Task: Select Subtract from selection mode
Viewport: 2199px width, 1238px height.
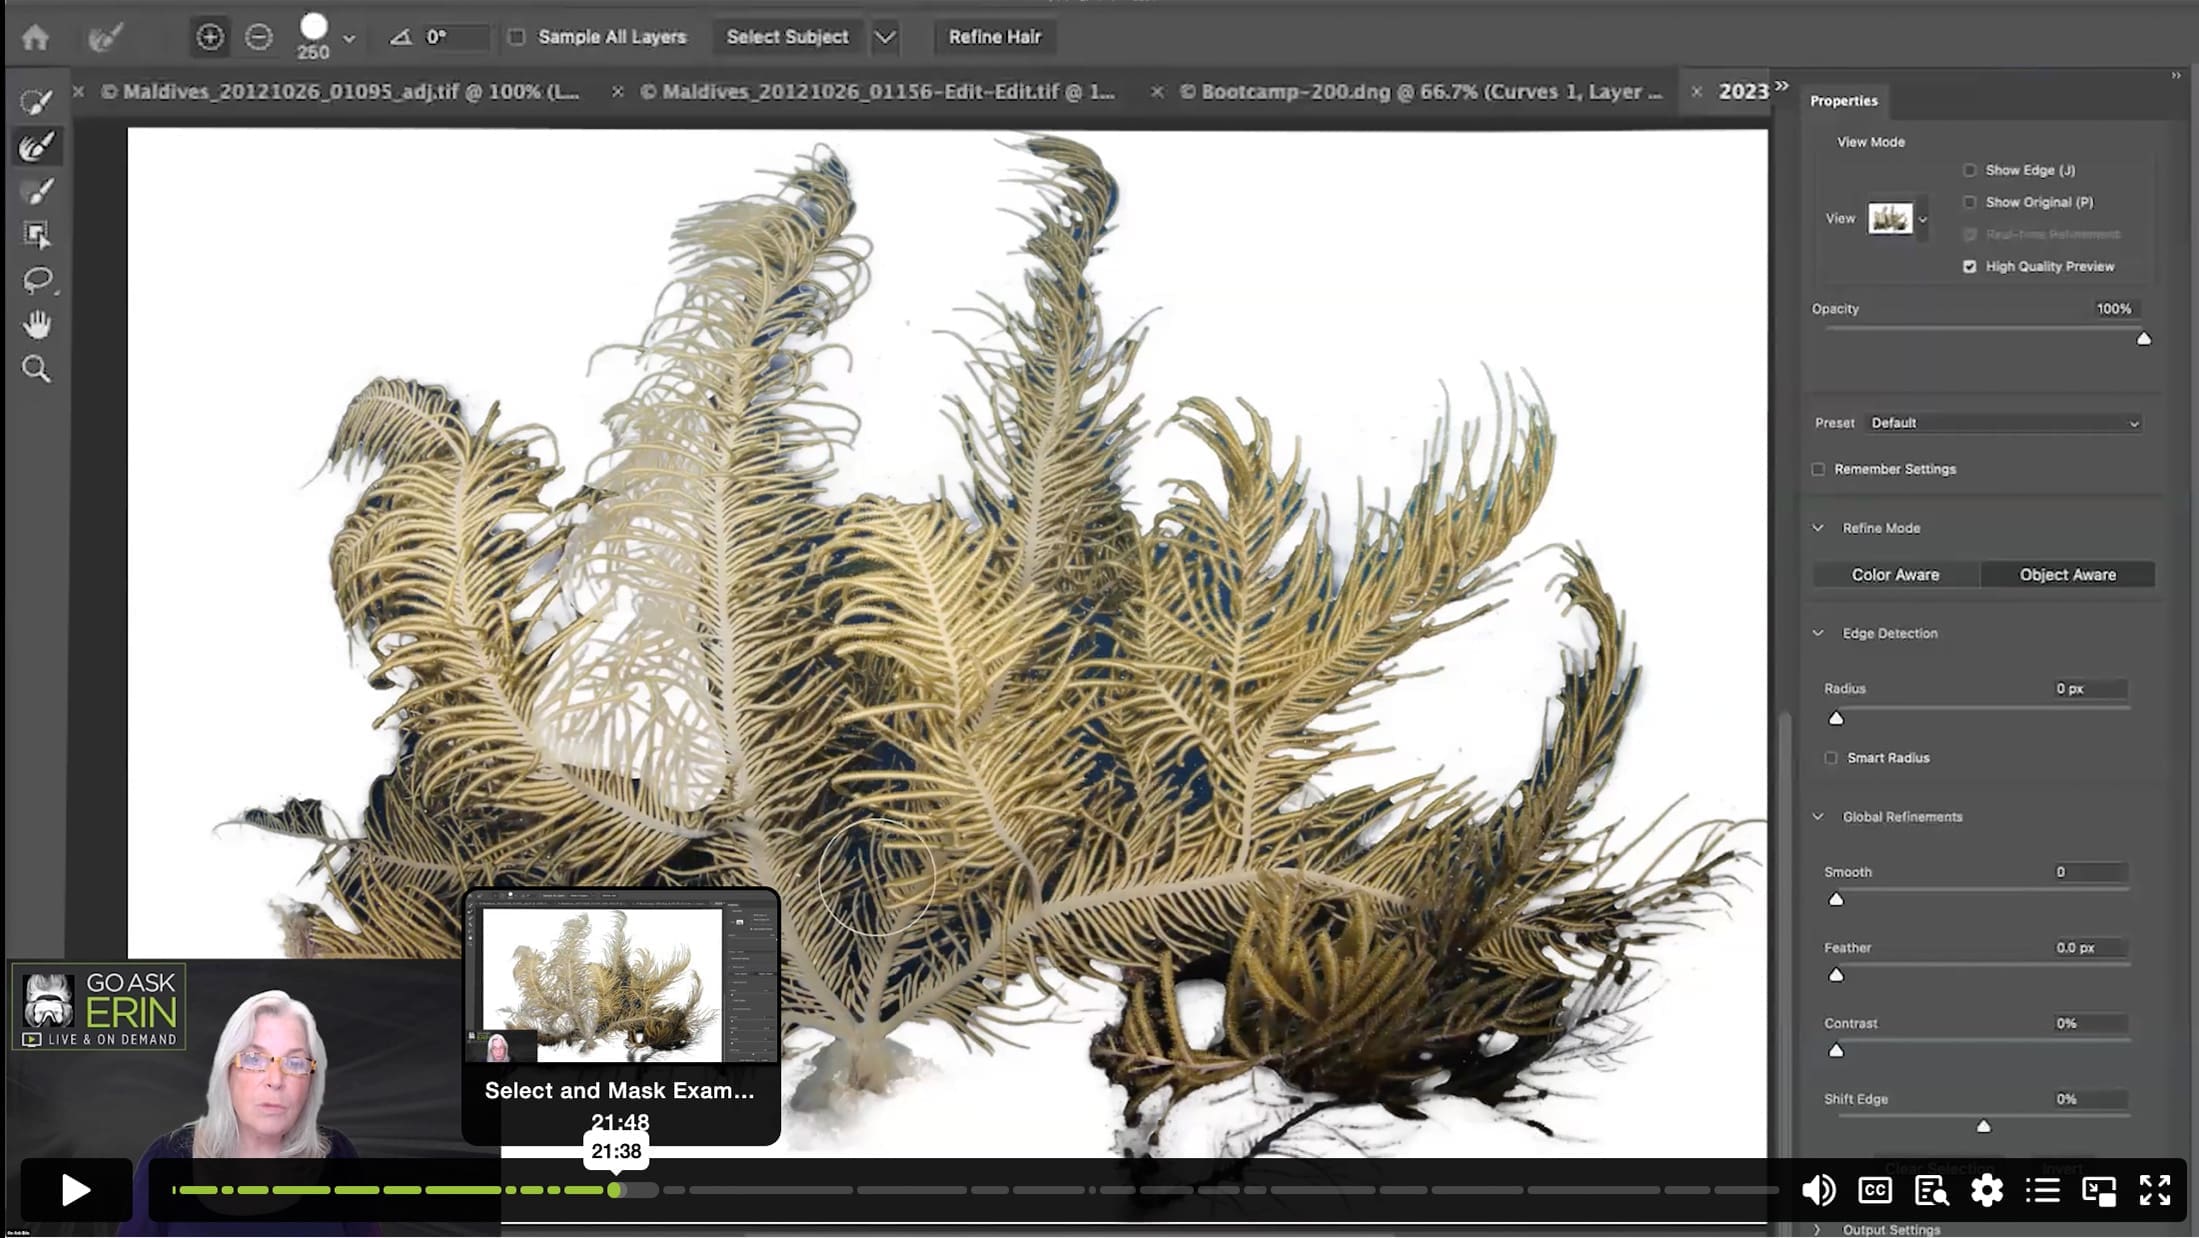Action: pos(259,37)
